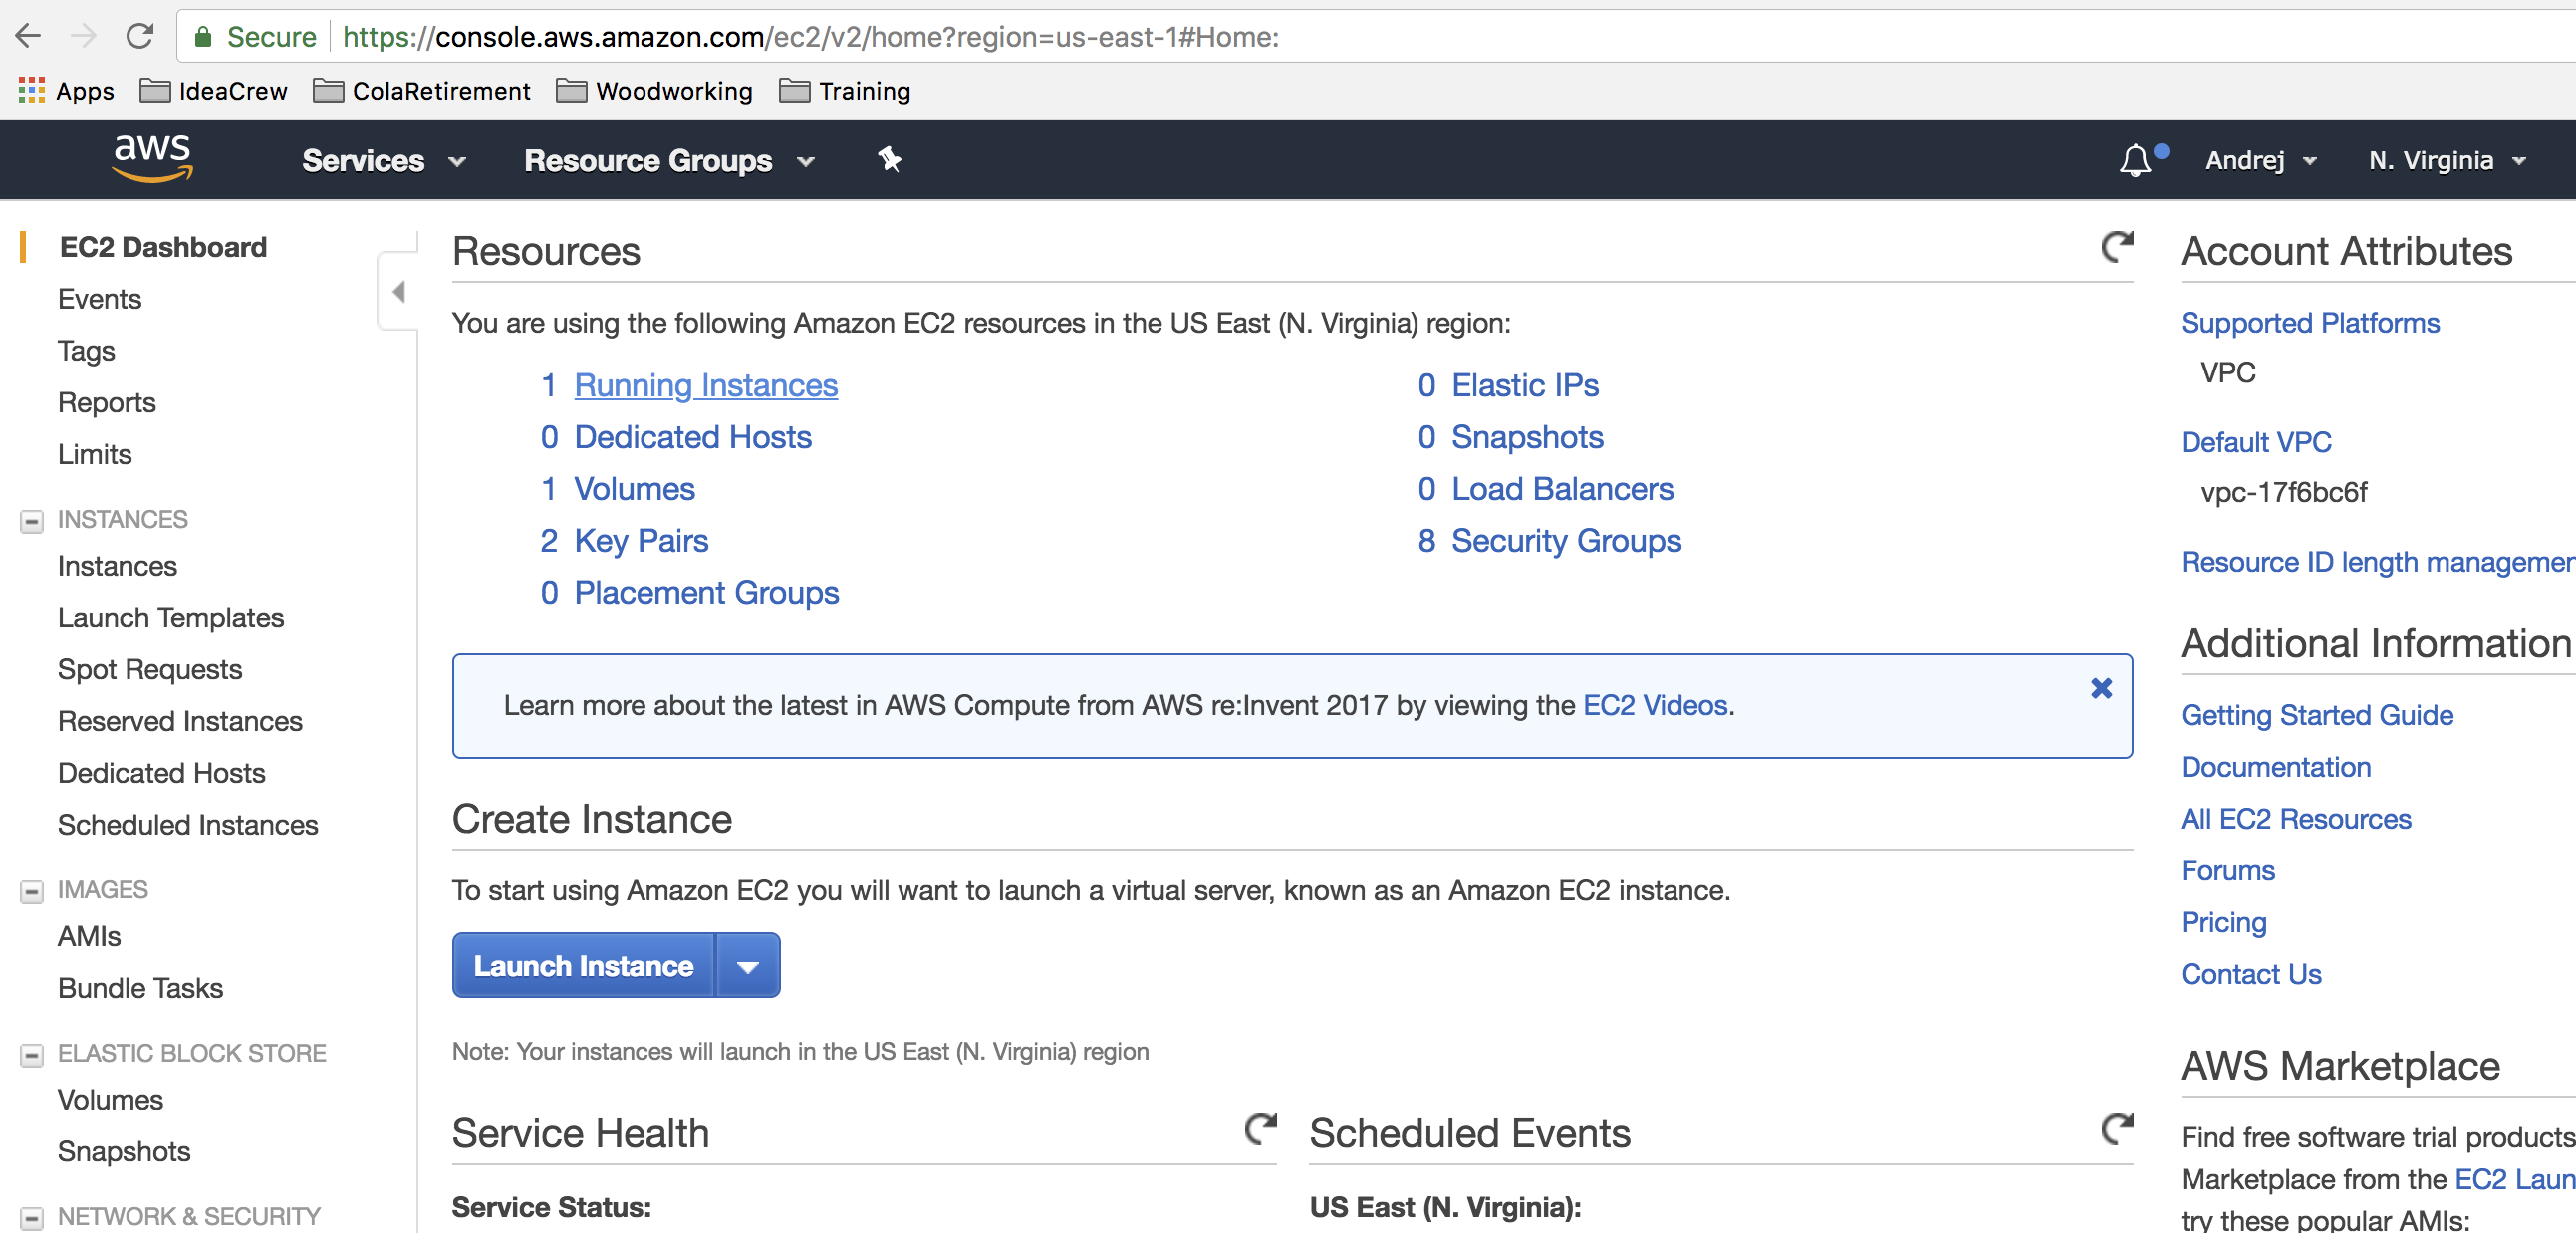Open the N. Virginia region dropdown
2576x1233 pixels.
point(2446,160)
